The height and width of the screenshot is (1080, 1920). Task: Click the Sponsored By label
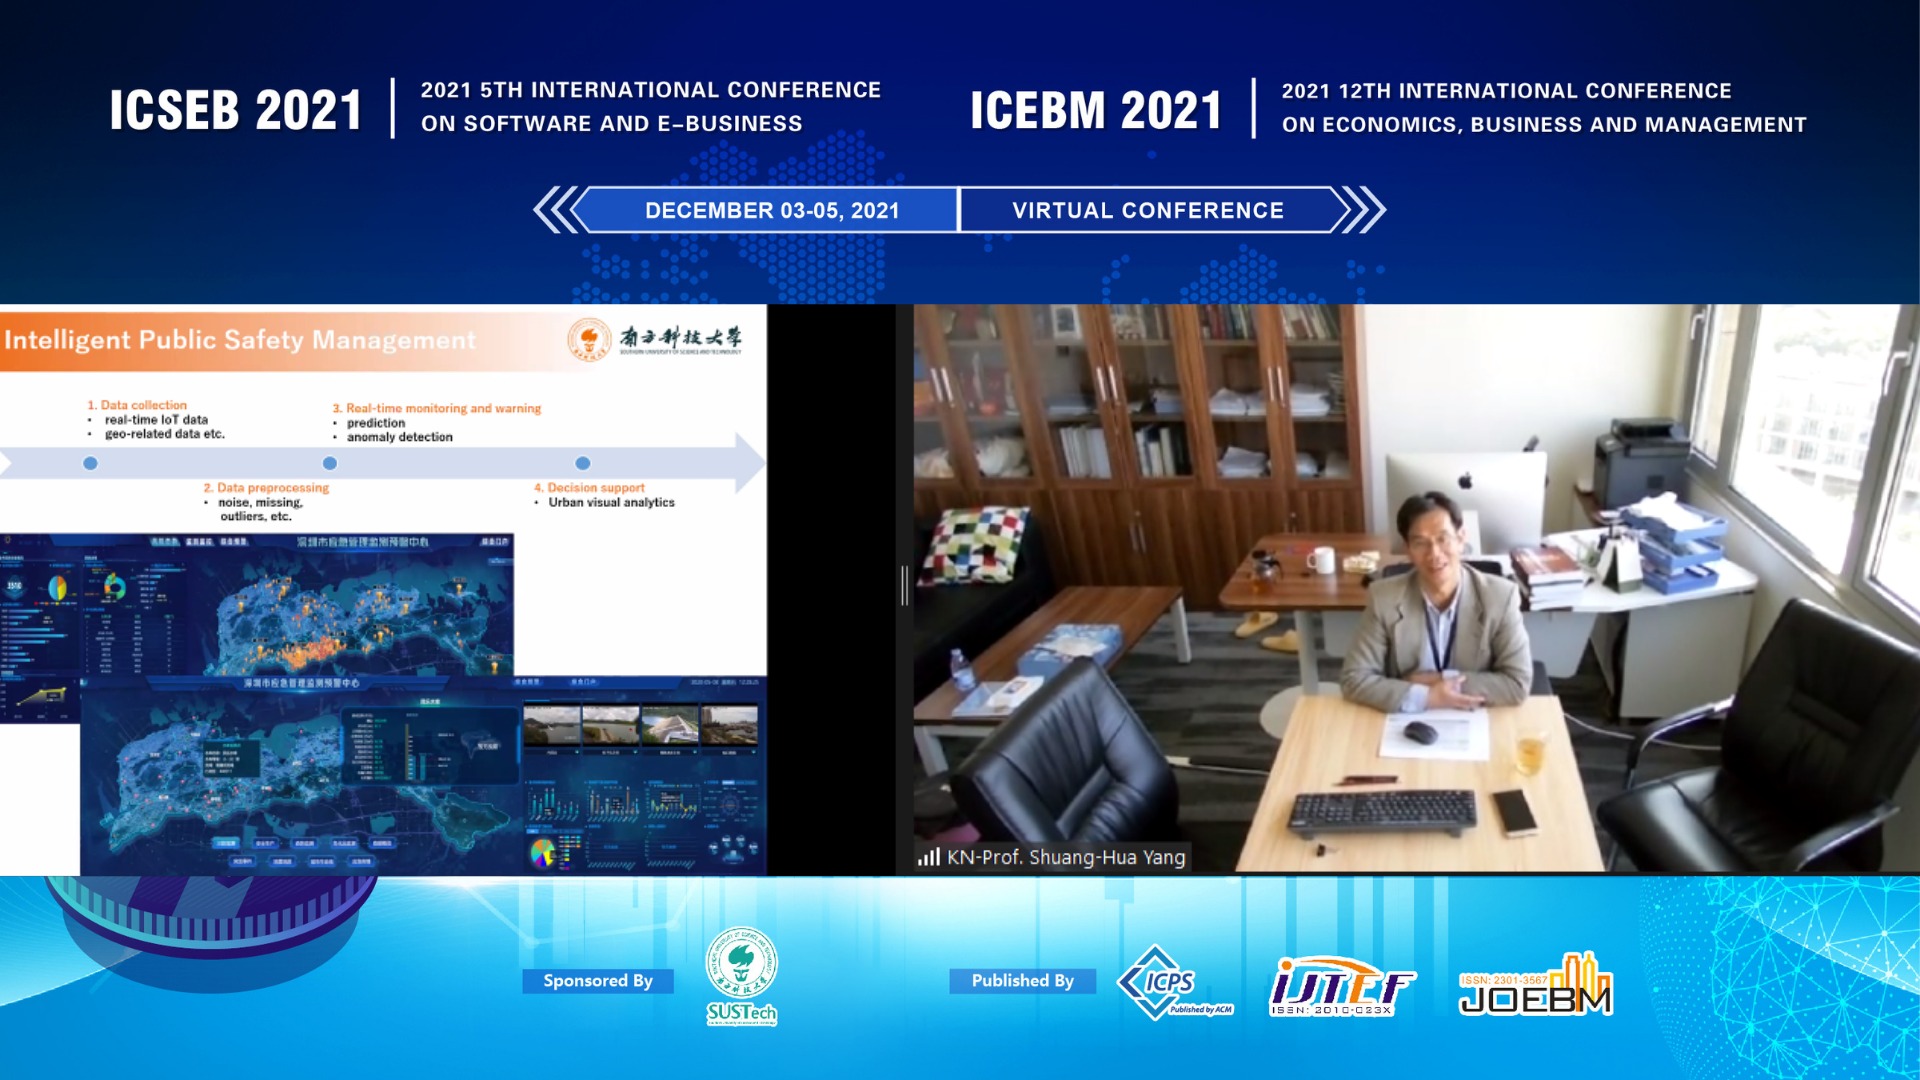(598, 981)
